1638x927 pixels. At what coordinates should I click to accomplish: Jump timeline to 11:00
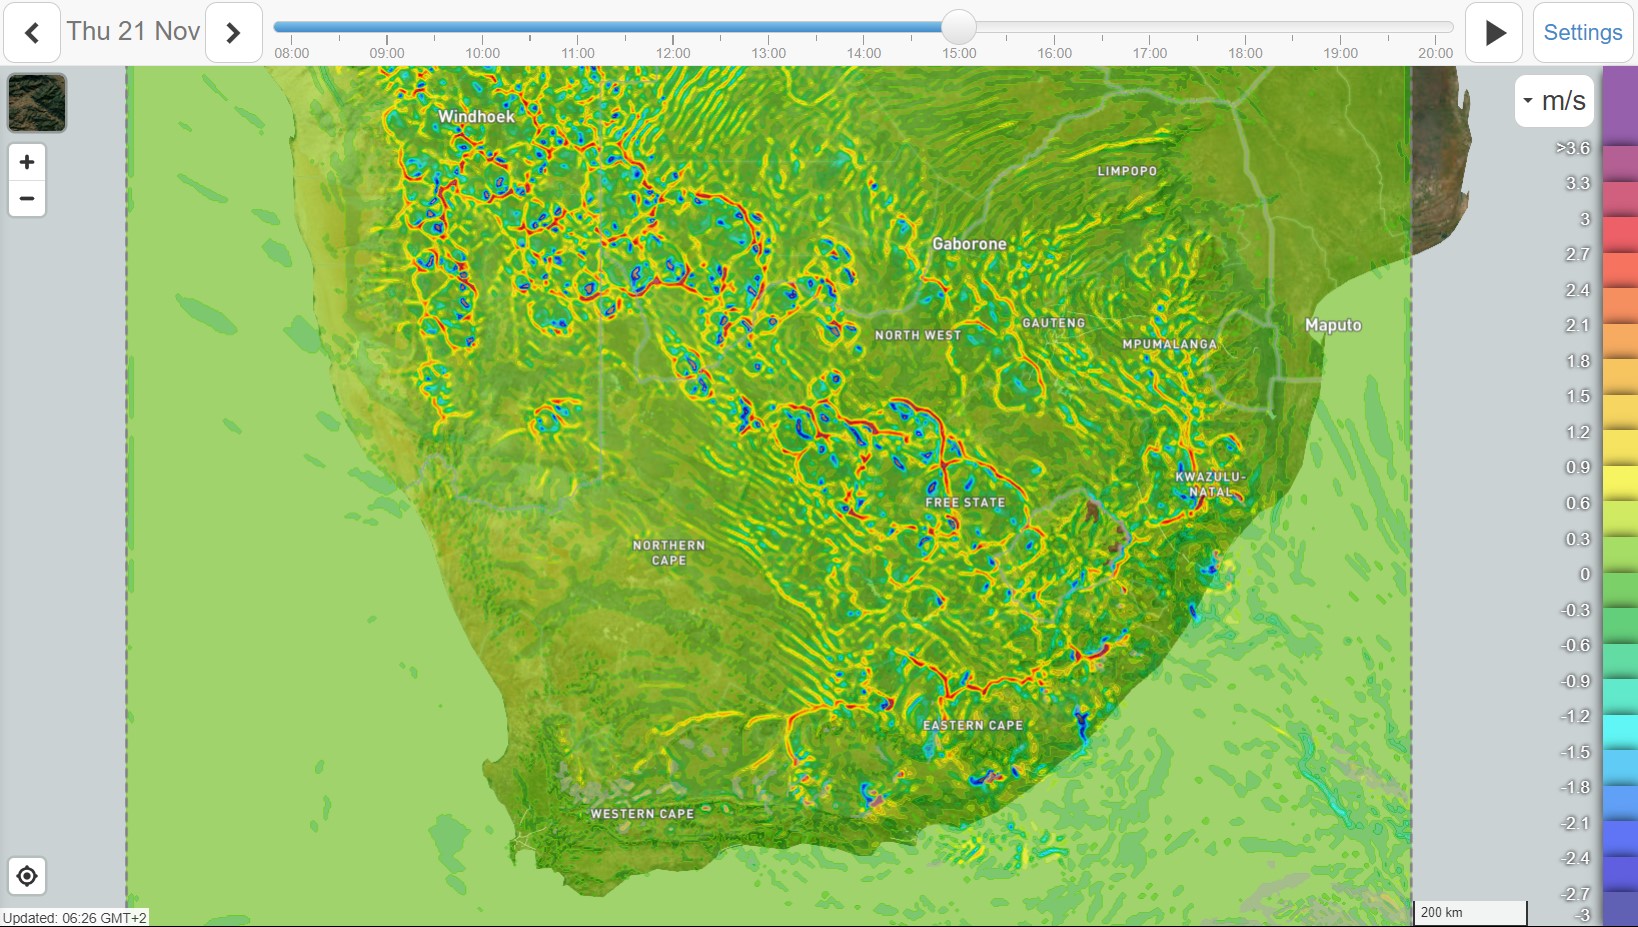(578, 53)
